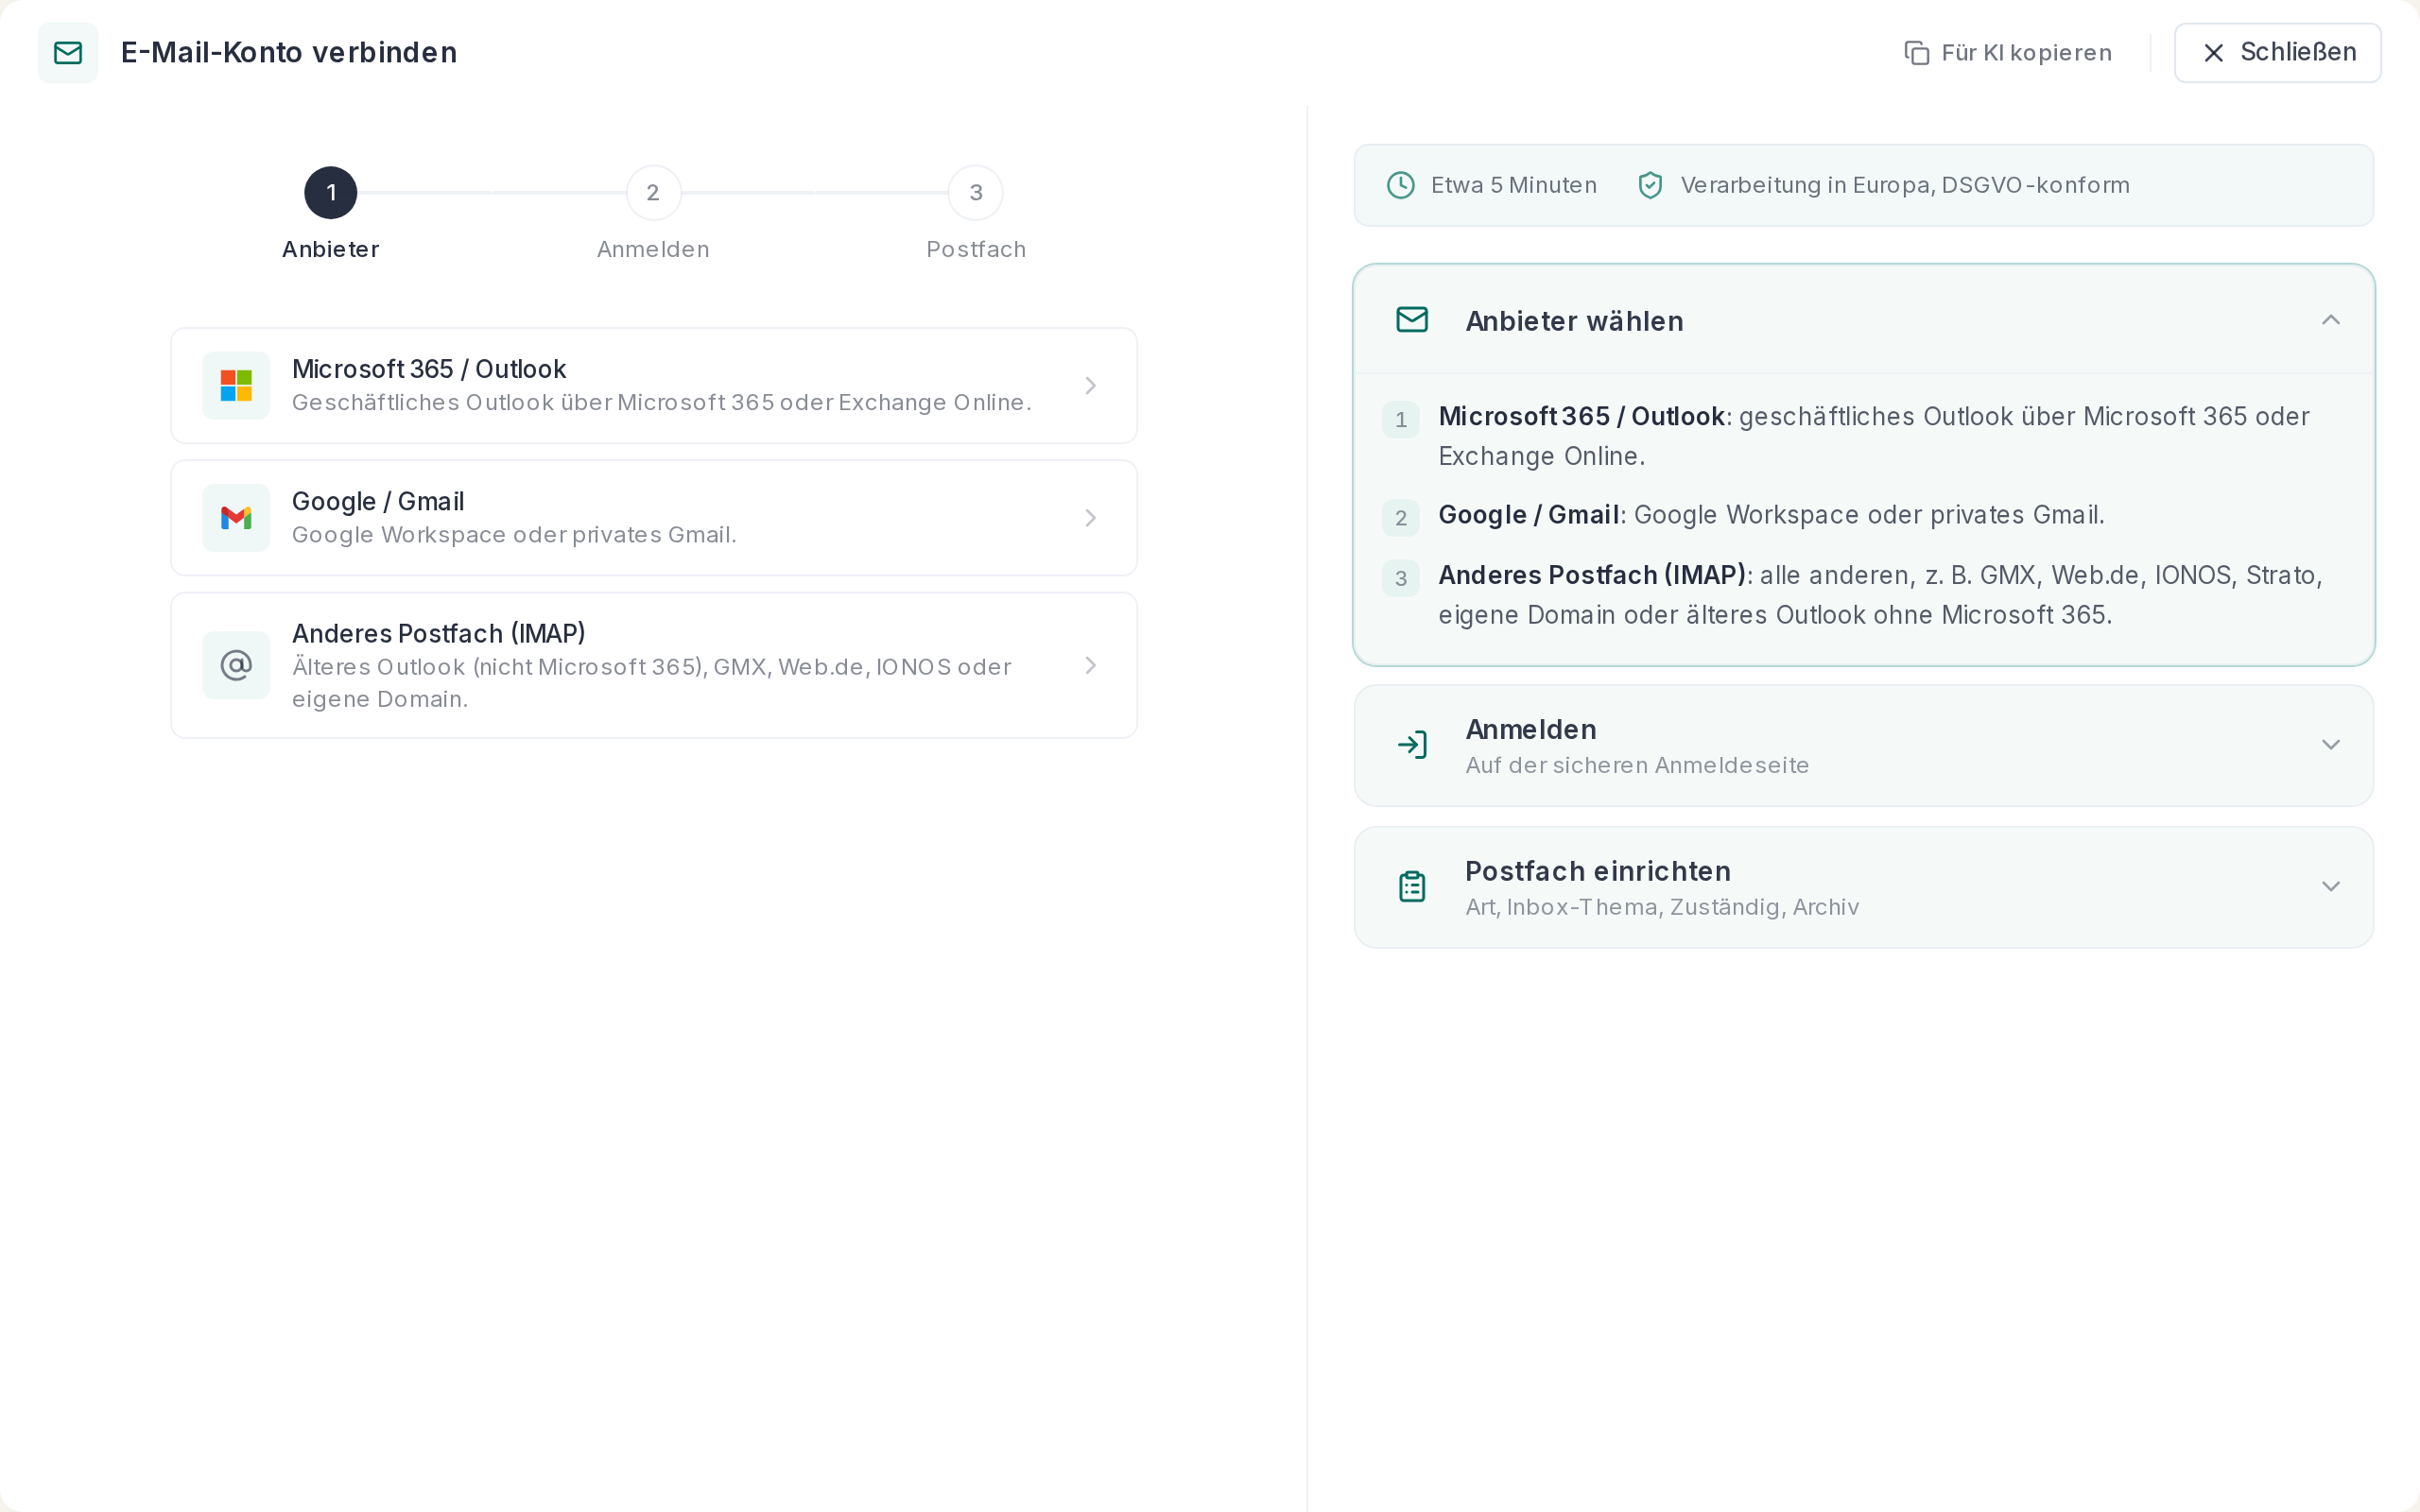Screen dimensions: 2420x1512
Task: Open Google / Gmail row arrow
Action: click(x=1090, y=518)
